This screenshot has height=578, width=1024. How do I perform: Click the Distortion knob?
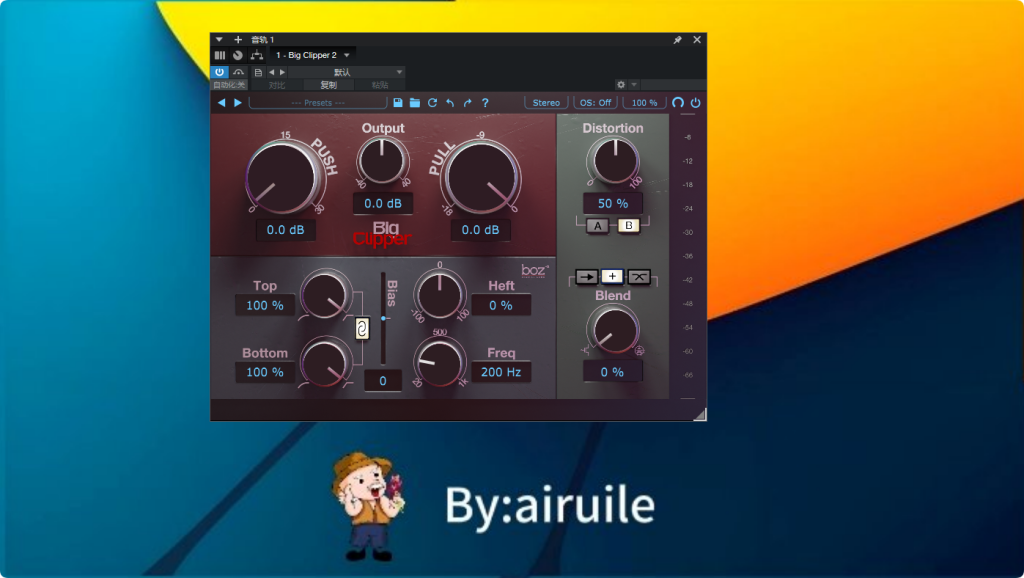[613, 160]
